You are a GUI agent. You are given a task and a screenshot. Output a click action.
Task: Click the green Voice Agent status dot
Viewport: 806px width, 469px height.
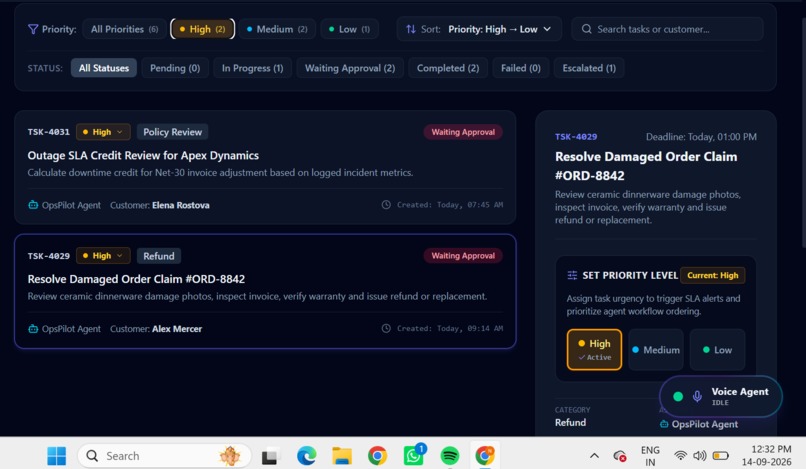click(678, 396)
